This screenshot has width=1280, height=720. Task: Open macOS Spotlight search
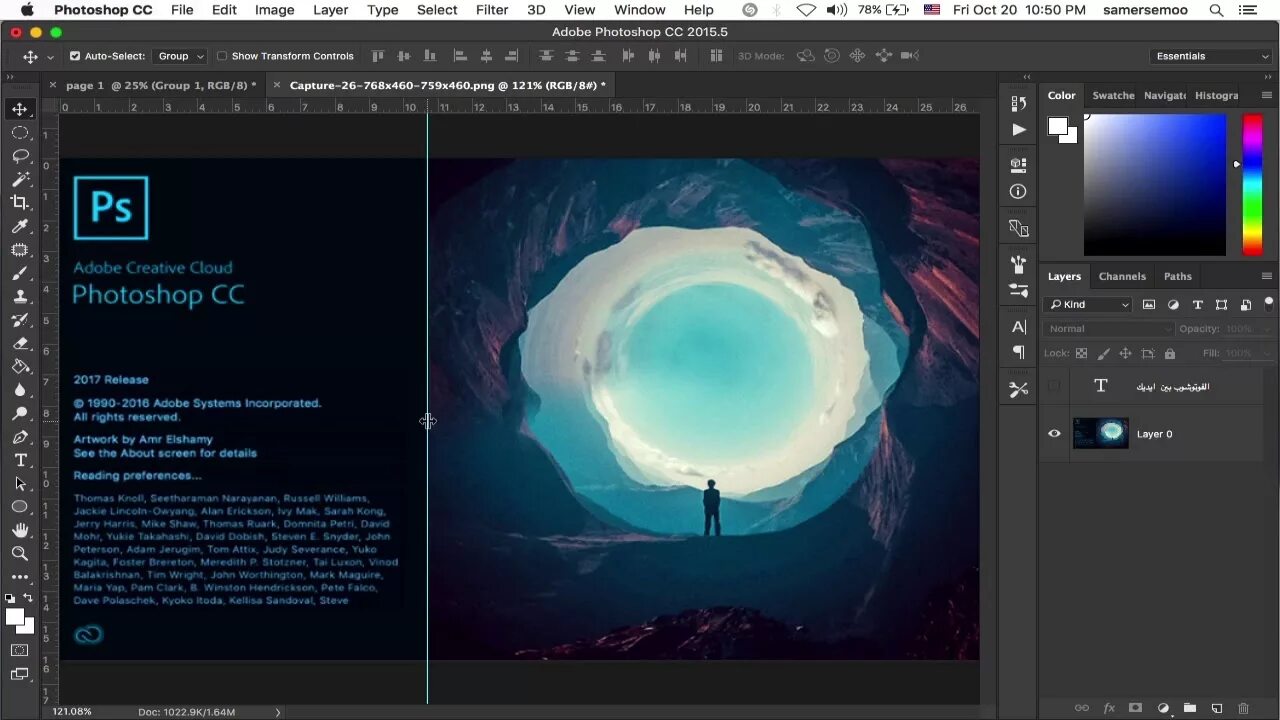tap(1216, 10)
